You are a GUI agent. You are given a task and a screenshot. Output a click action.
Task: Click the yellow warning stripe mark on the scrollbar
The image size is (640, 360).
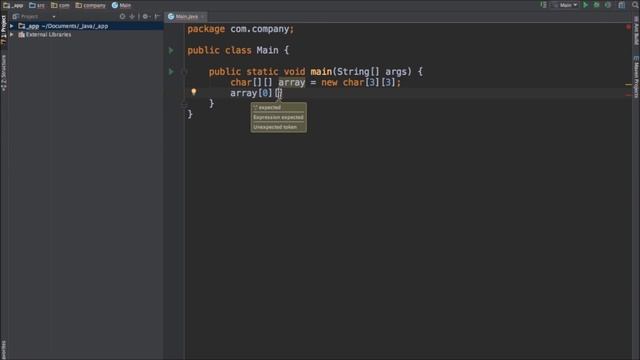point(628,84)
